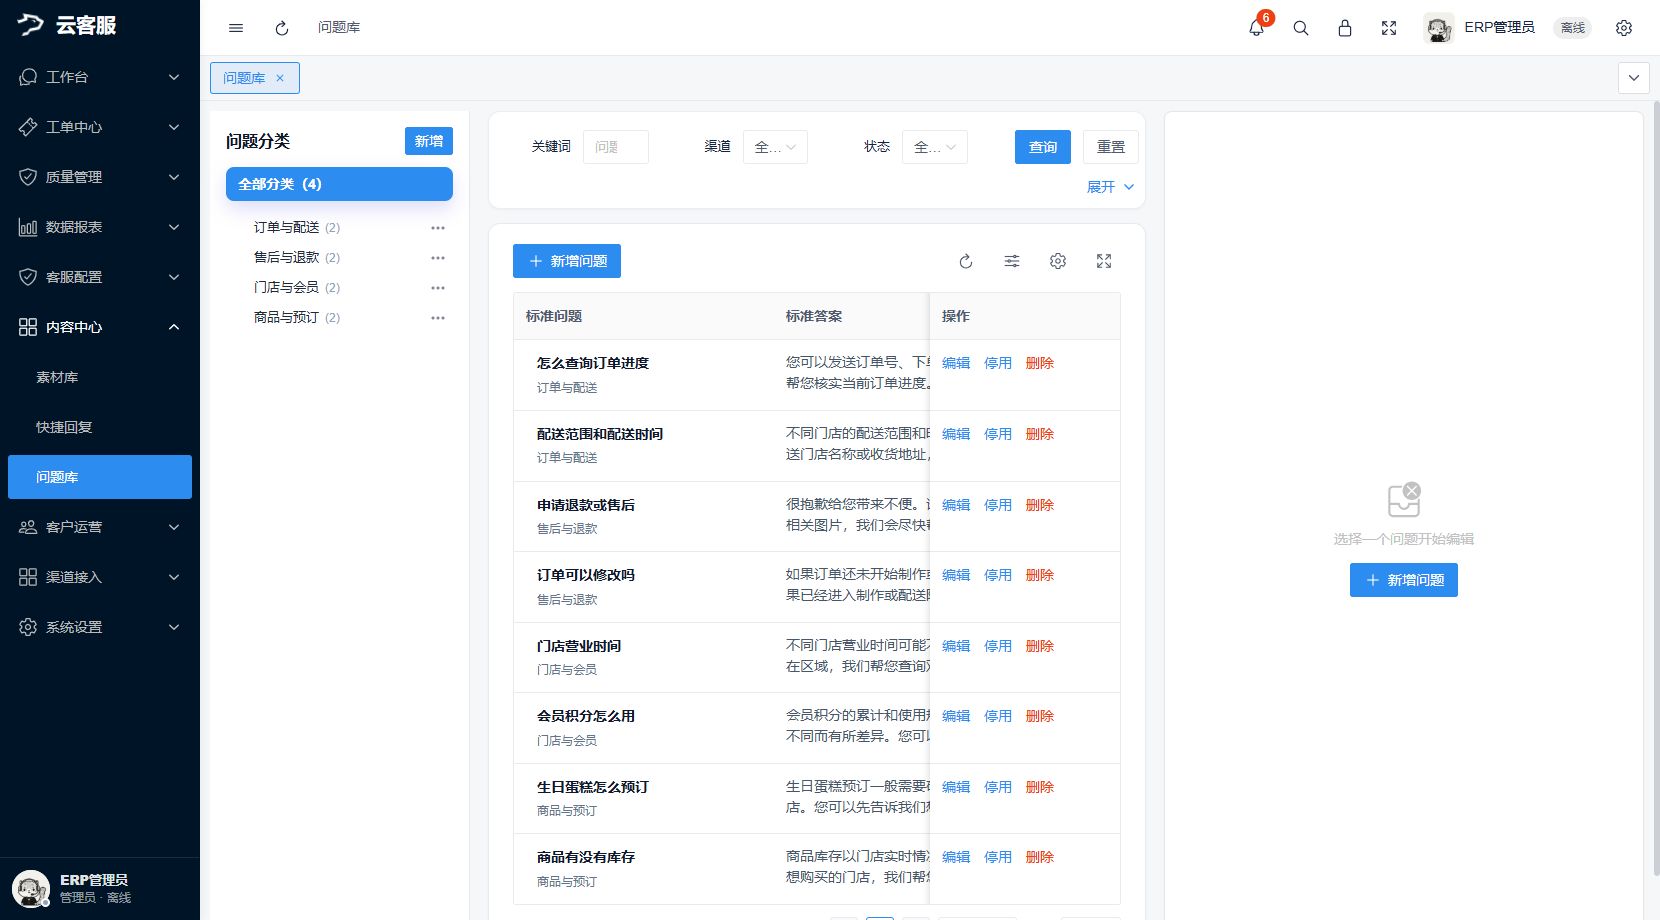This screenshot has width=1660, height=920.
Task: Collapse the 内容中心 sidebar menu
Action: [x=100, y=327]
